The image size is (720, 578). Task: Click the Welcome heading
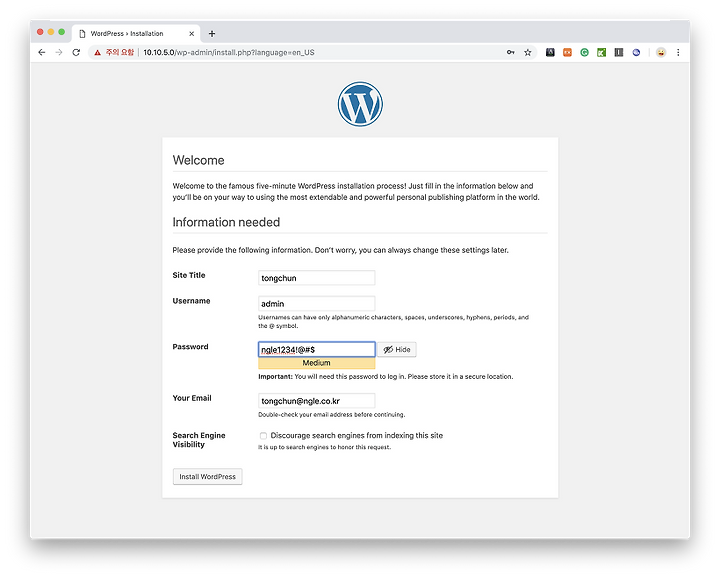tap(198, 160)
